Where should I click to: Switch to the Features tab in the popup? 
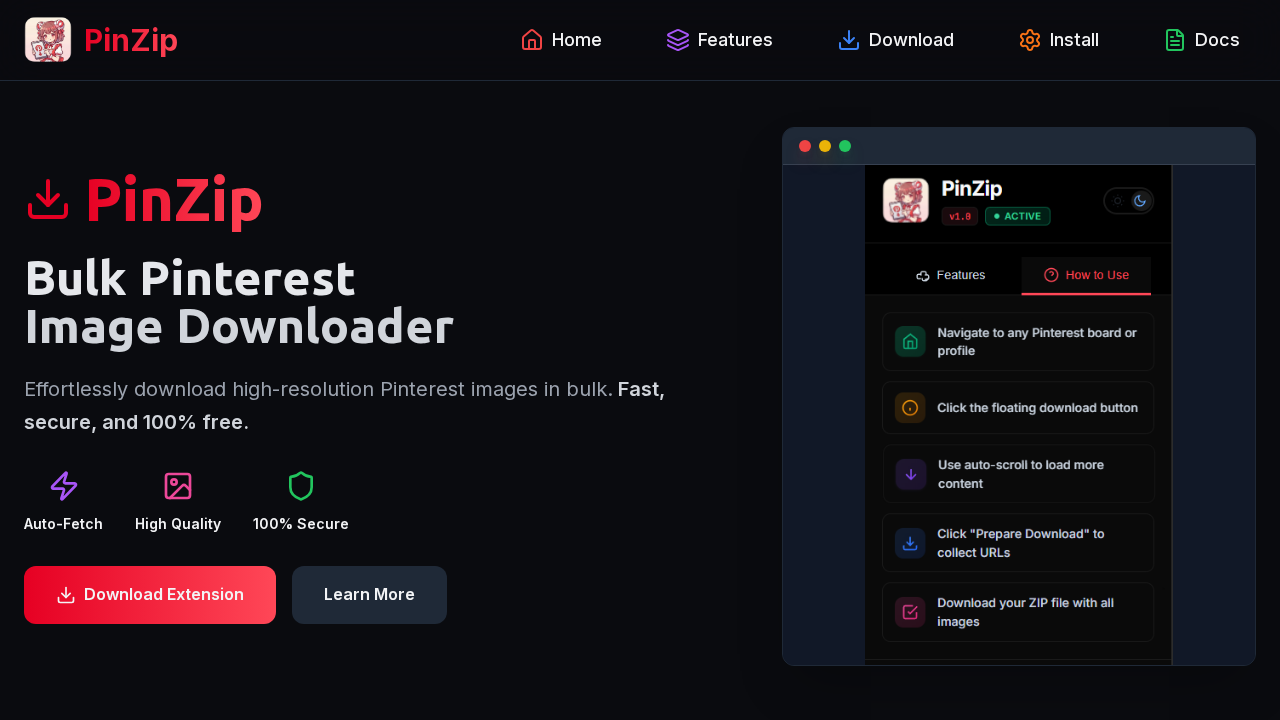click(951, 275)
